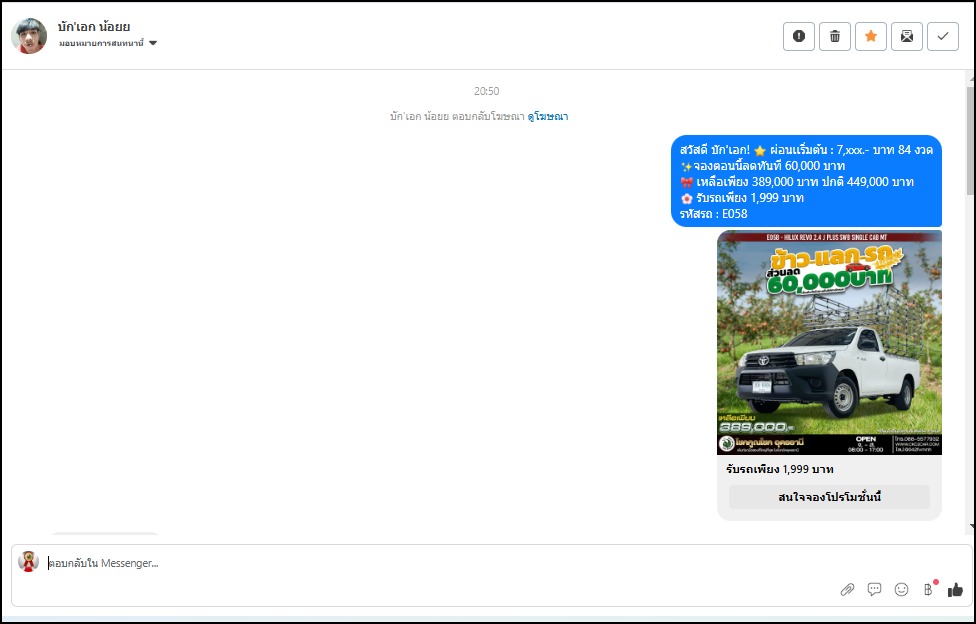Open the มอบหมายการสนทนานี้ assignment dropdown

108,43
